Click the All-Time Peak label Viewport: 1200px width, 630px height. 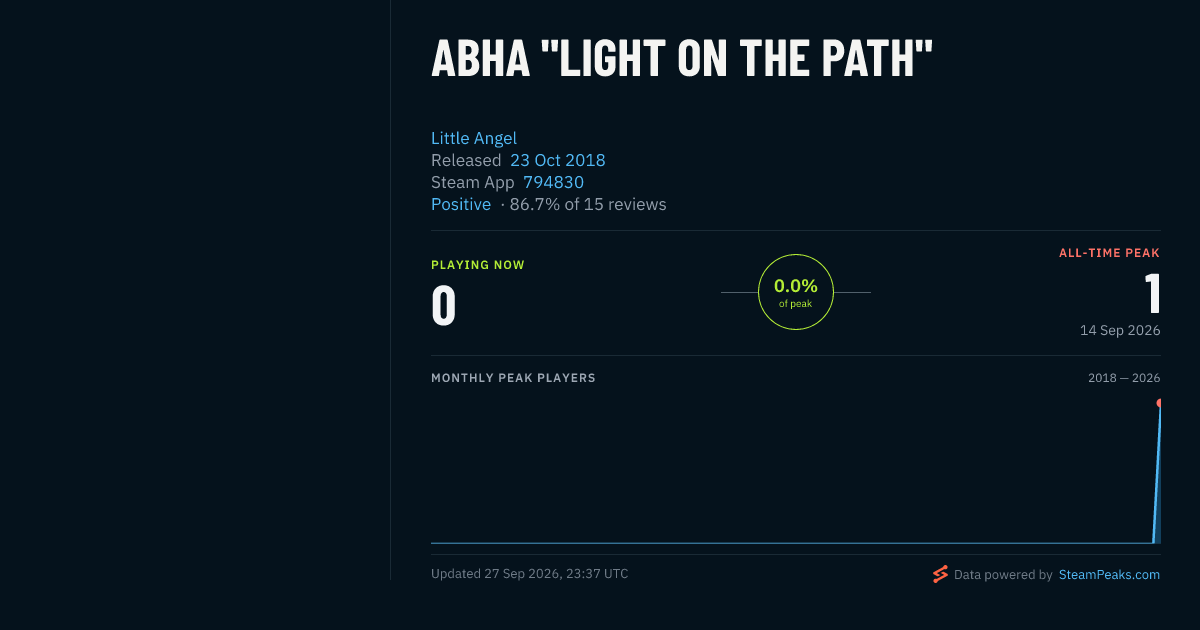(1110, 253)
